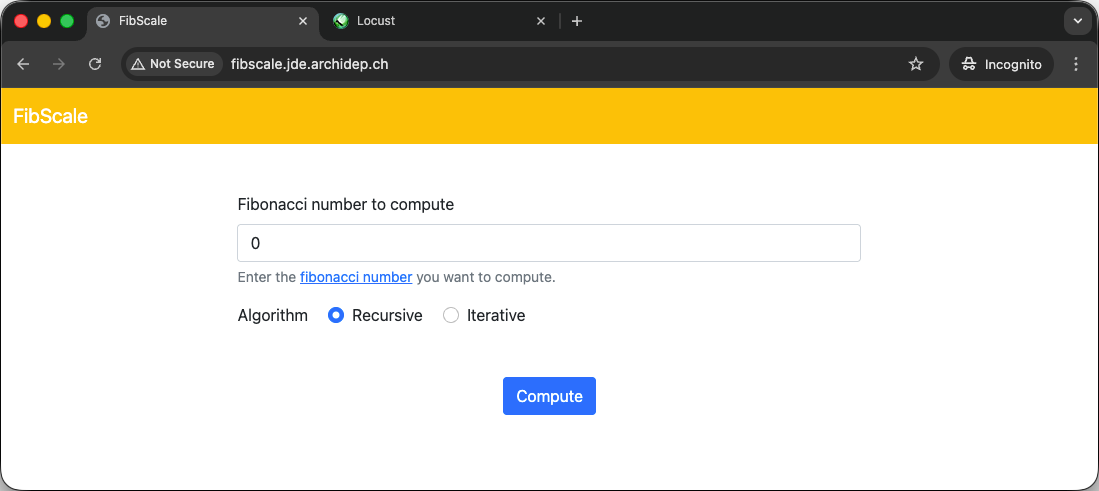Expand the tab search dropdown arrow
The image size is (1099, 491).
tap(1077, 21)
